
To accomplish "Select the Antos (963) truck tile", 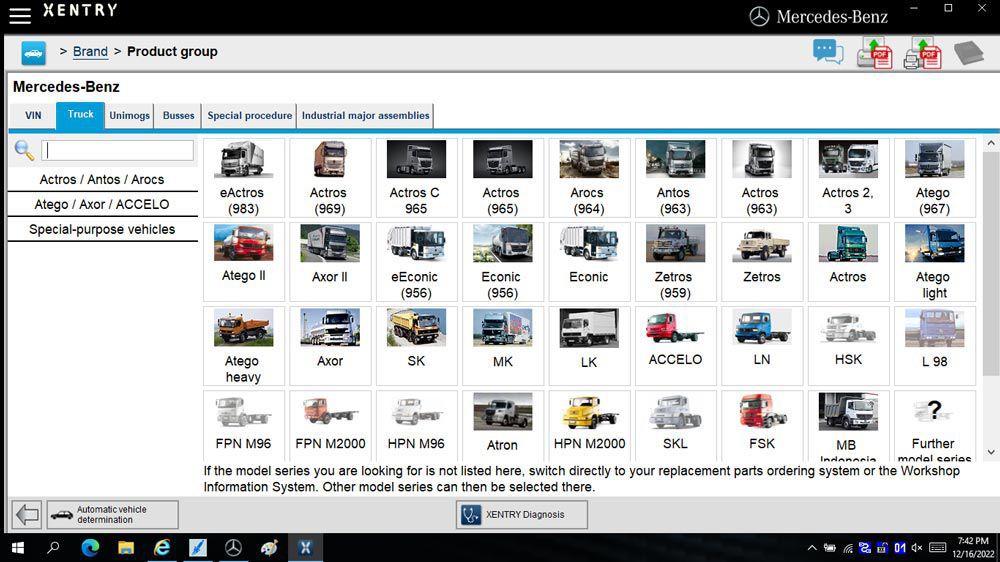I will [675, 178].
